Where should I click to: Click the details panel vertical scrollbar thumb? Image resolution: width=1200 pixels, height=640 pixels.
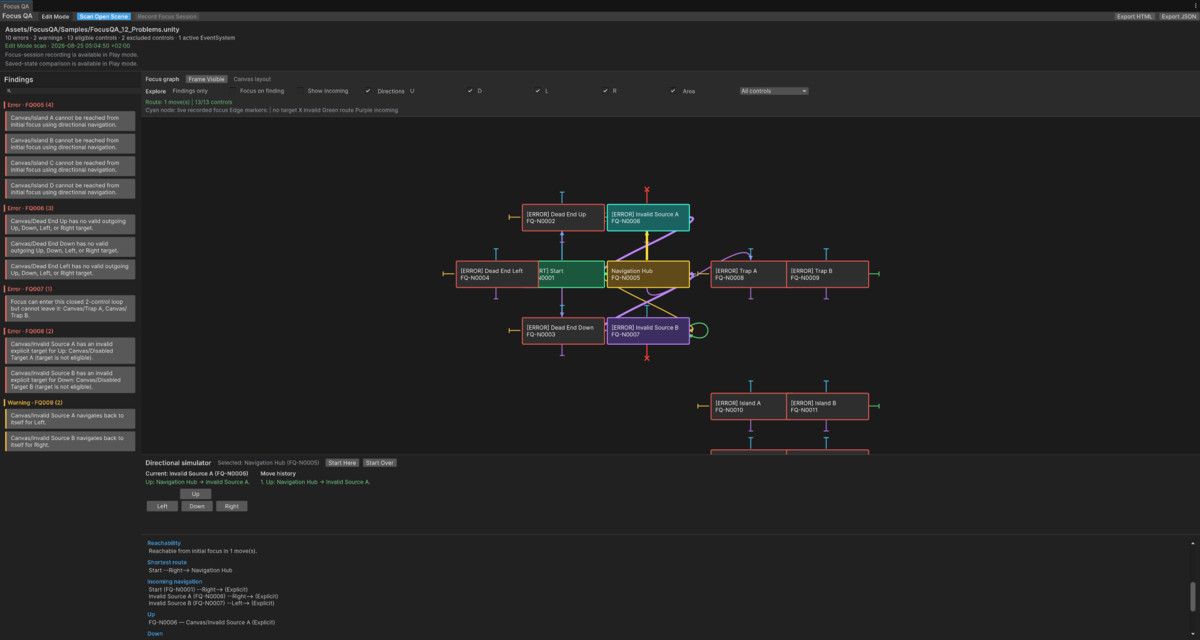pos(1195,595)
